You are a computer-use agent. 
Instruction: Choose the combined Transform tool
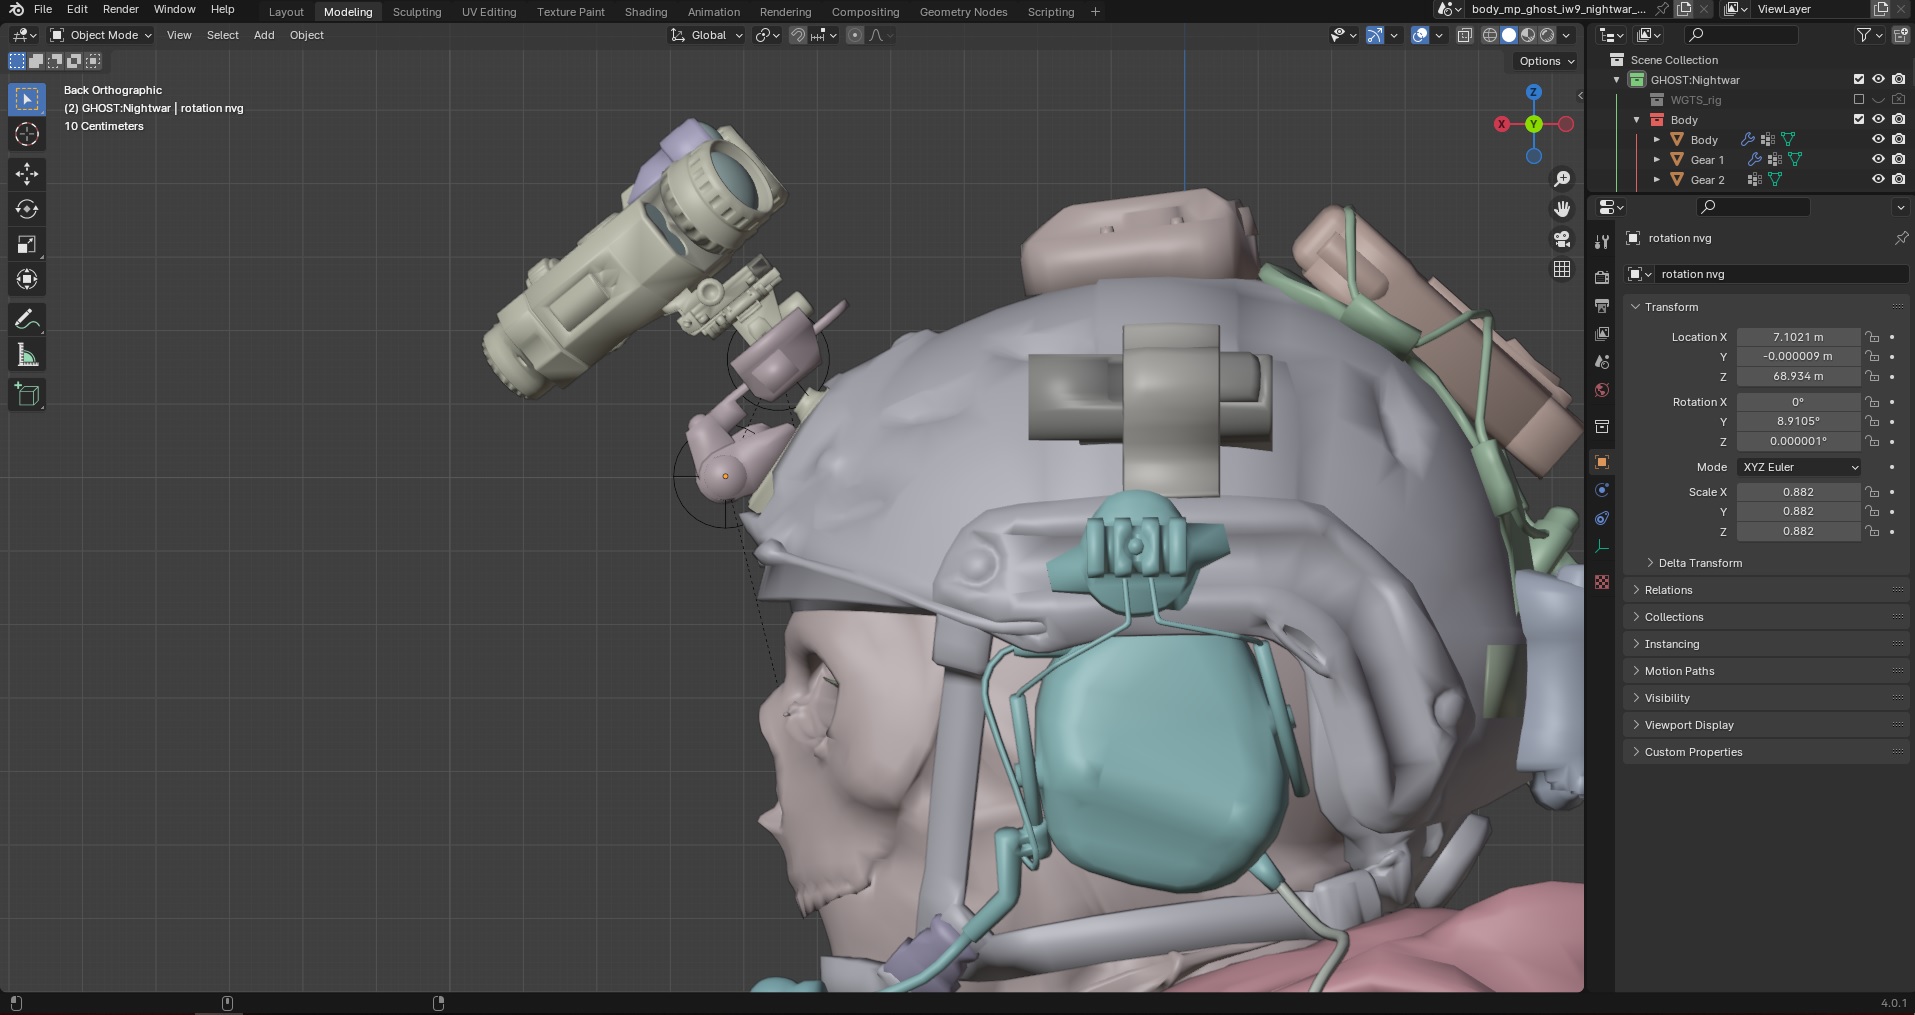click(27, 279)
